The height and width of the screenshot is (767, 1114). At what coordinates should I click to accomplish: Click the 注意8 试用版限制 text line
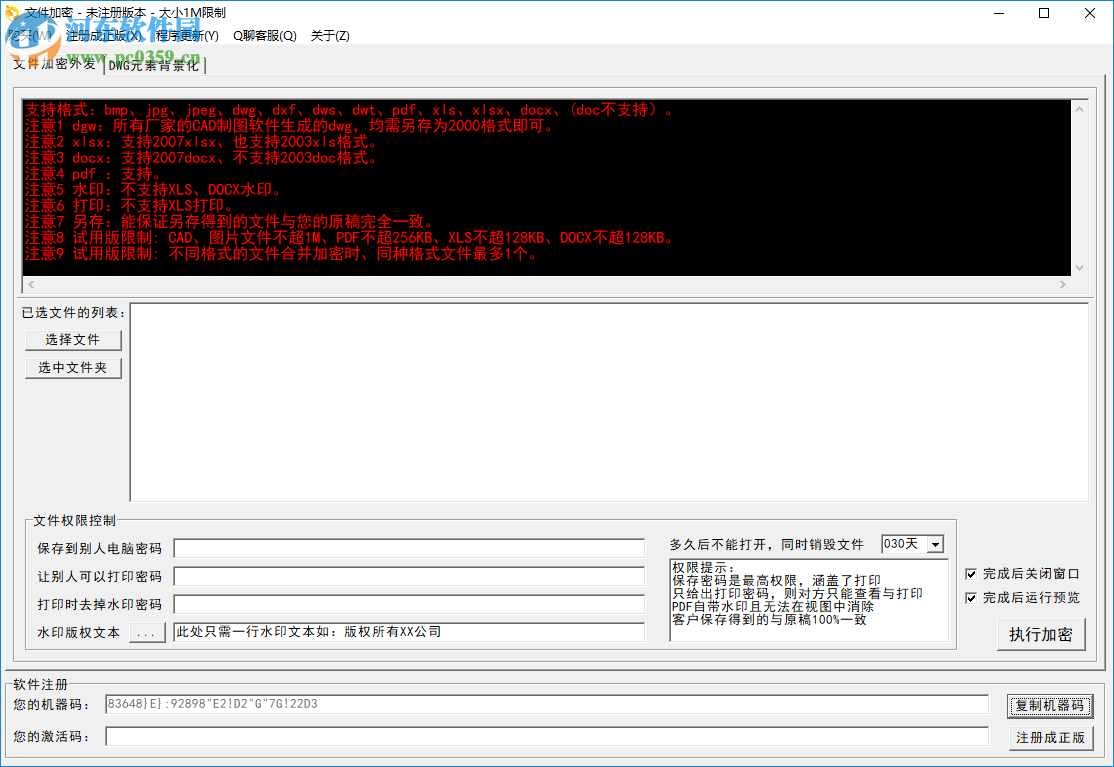[x=349, y=238]
